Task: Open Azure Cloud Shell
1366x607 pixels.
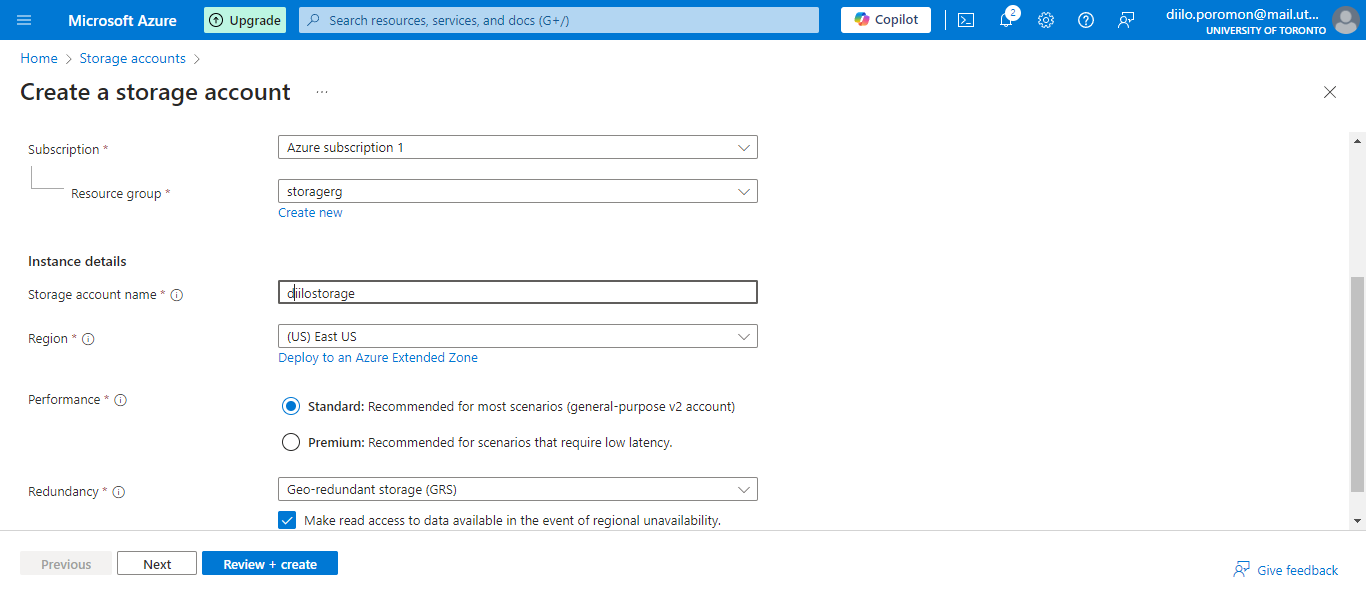Action: click(x=965, y=19)
